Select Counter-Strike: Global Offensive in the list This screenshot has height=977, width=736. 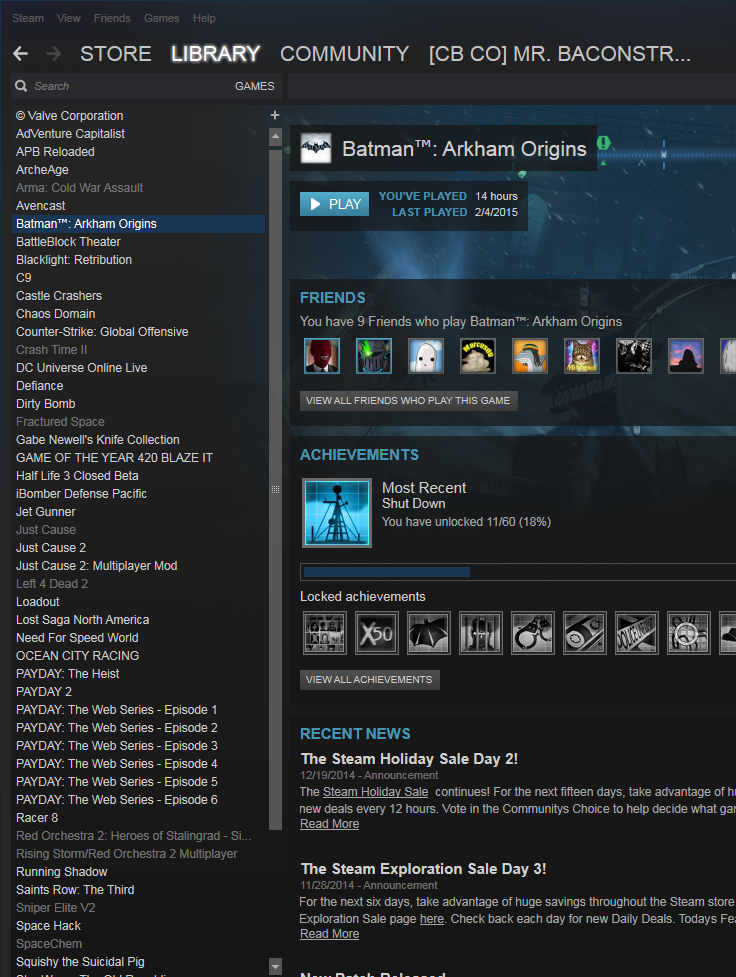pos(102,332)
